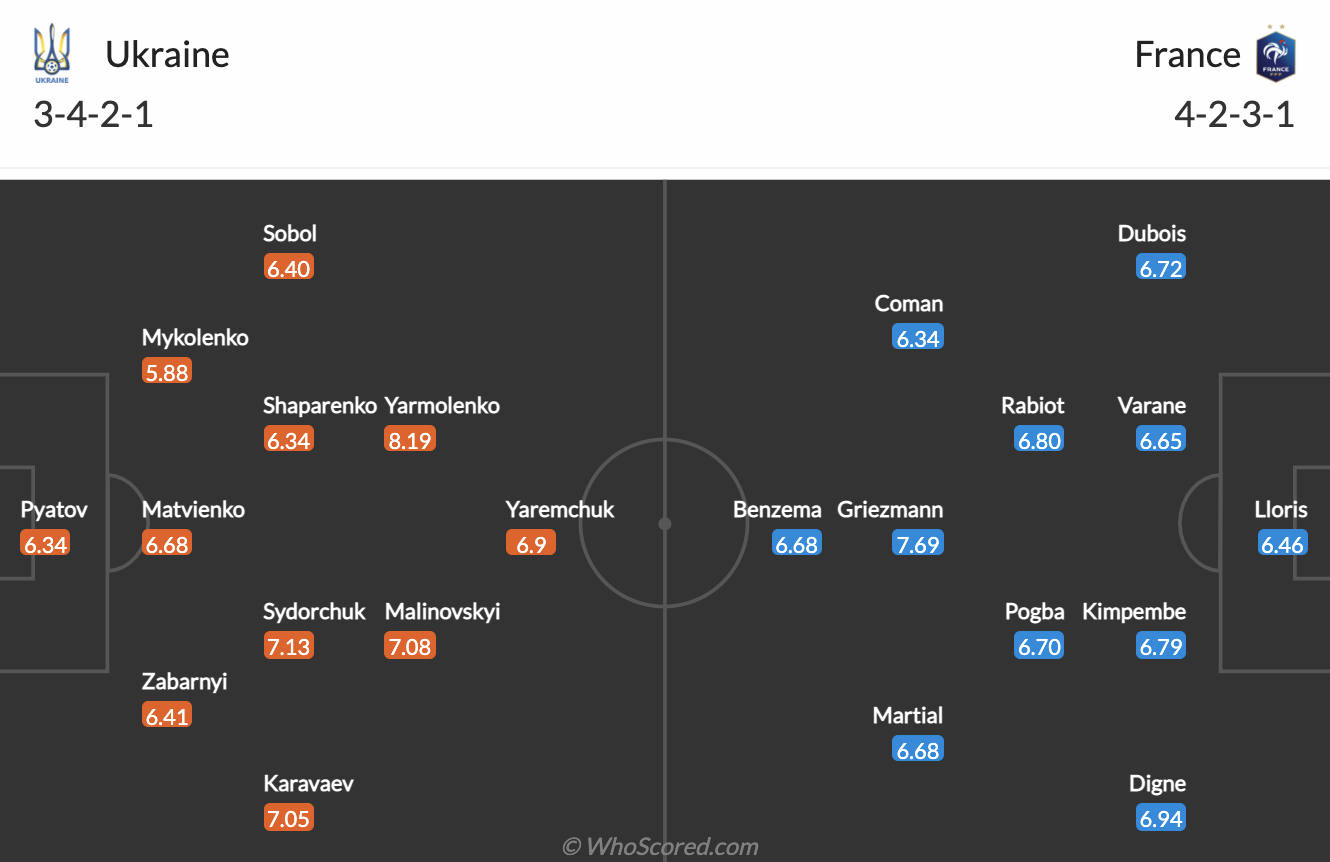Click Sydorchuk's 7.13 rating badge
The image size is (1330, 862).
click(289, 646)
